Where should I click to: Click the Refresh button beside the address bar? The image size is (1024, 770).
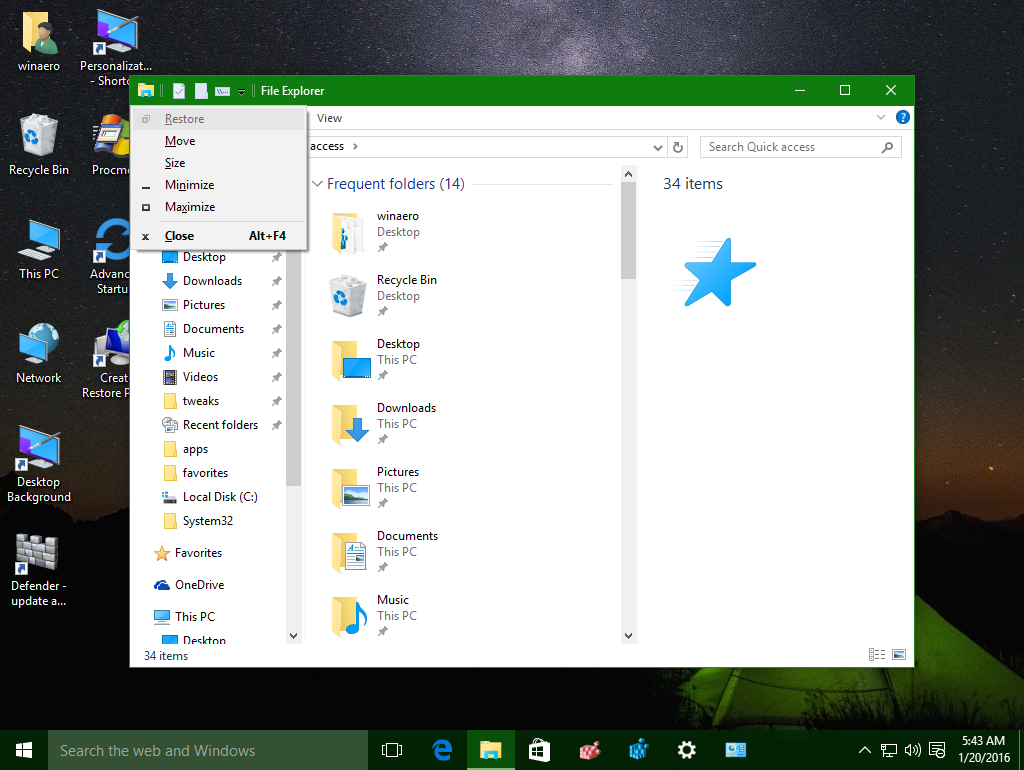[x=678, y=146]
